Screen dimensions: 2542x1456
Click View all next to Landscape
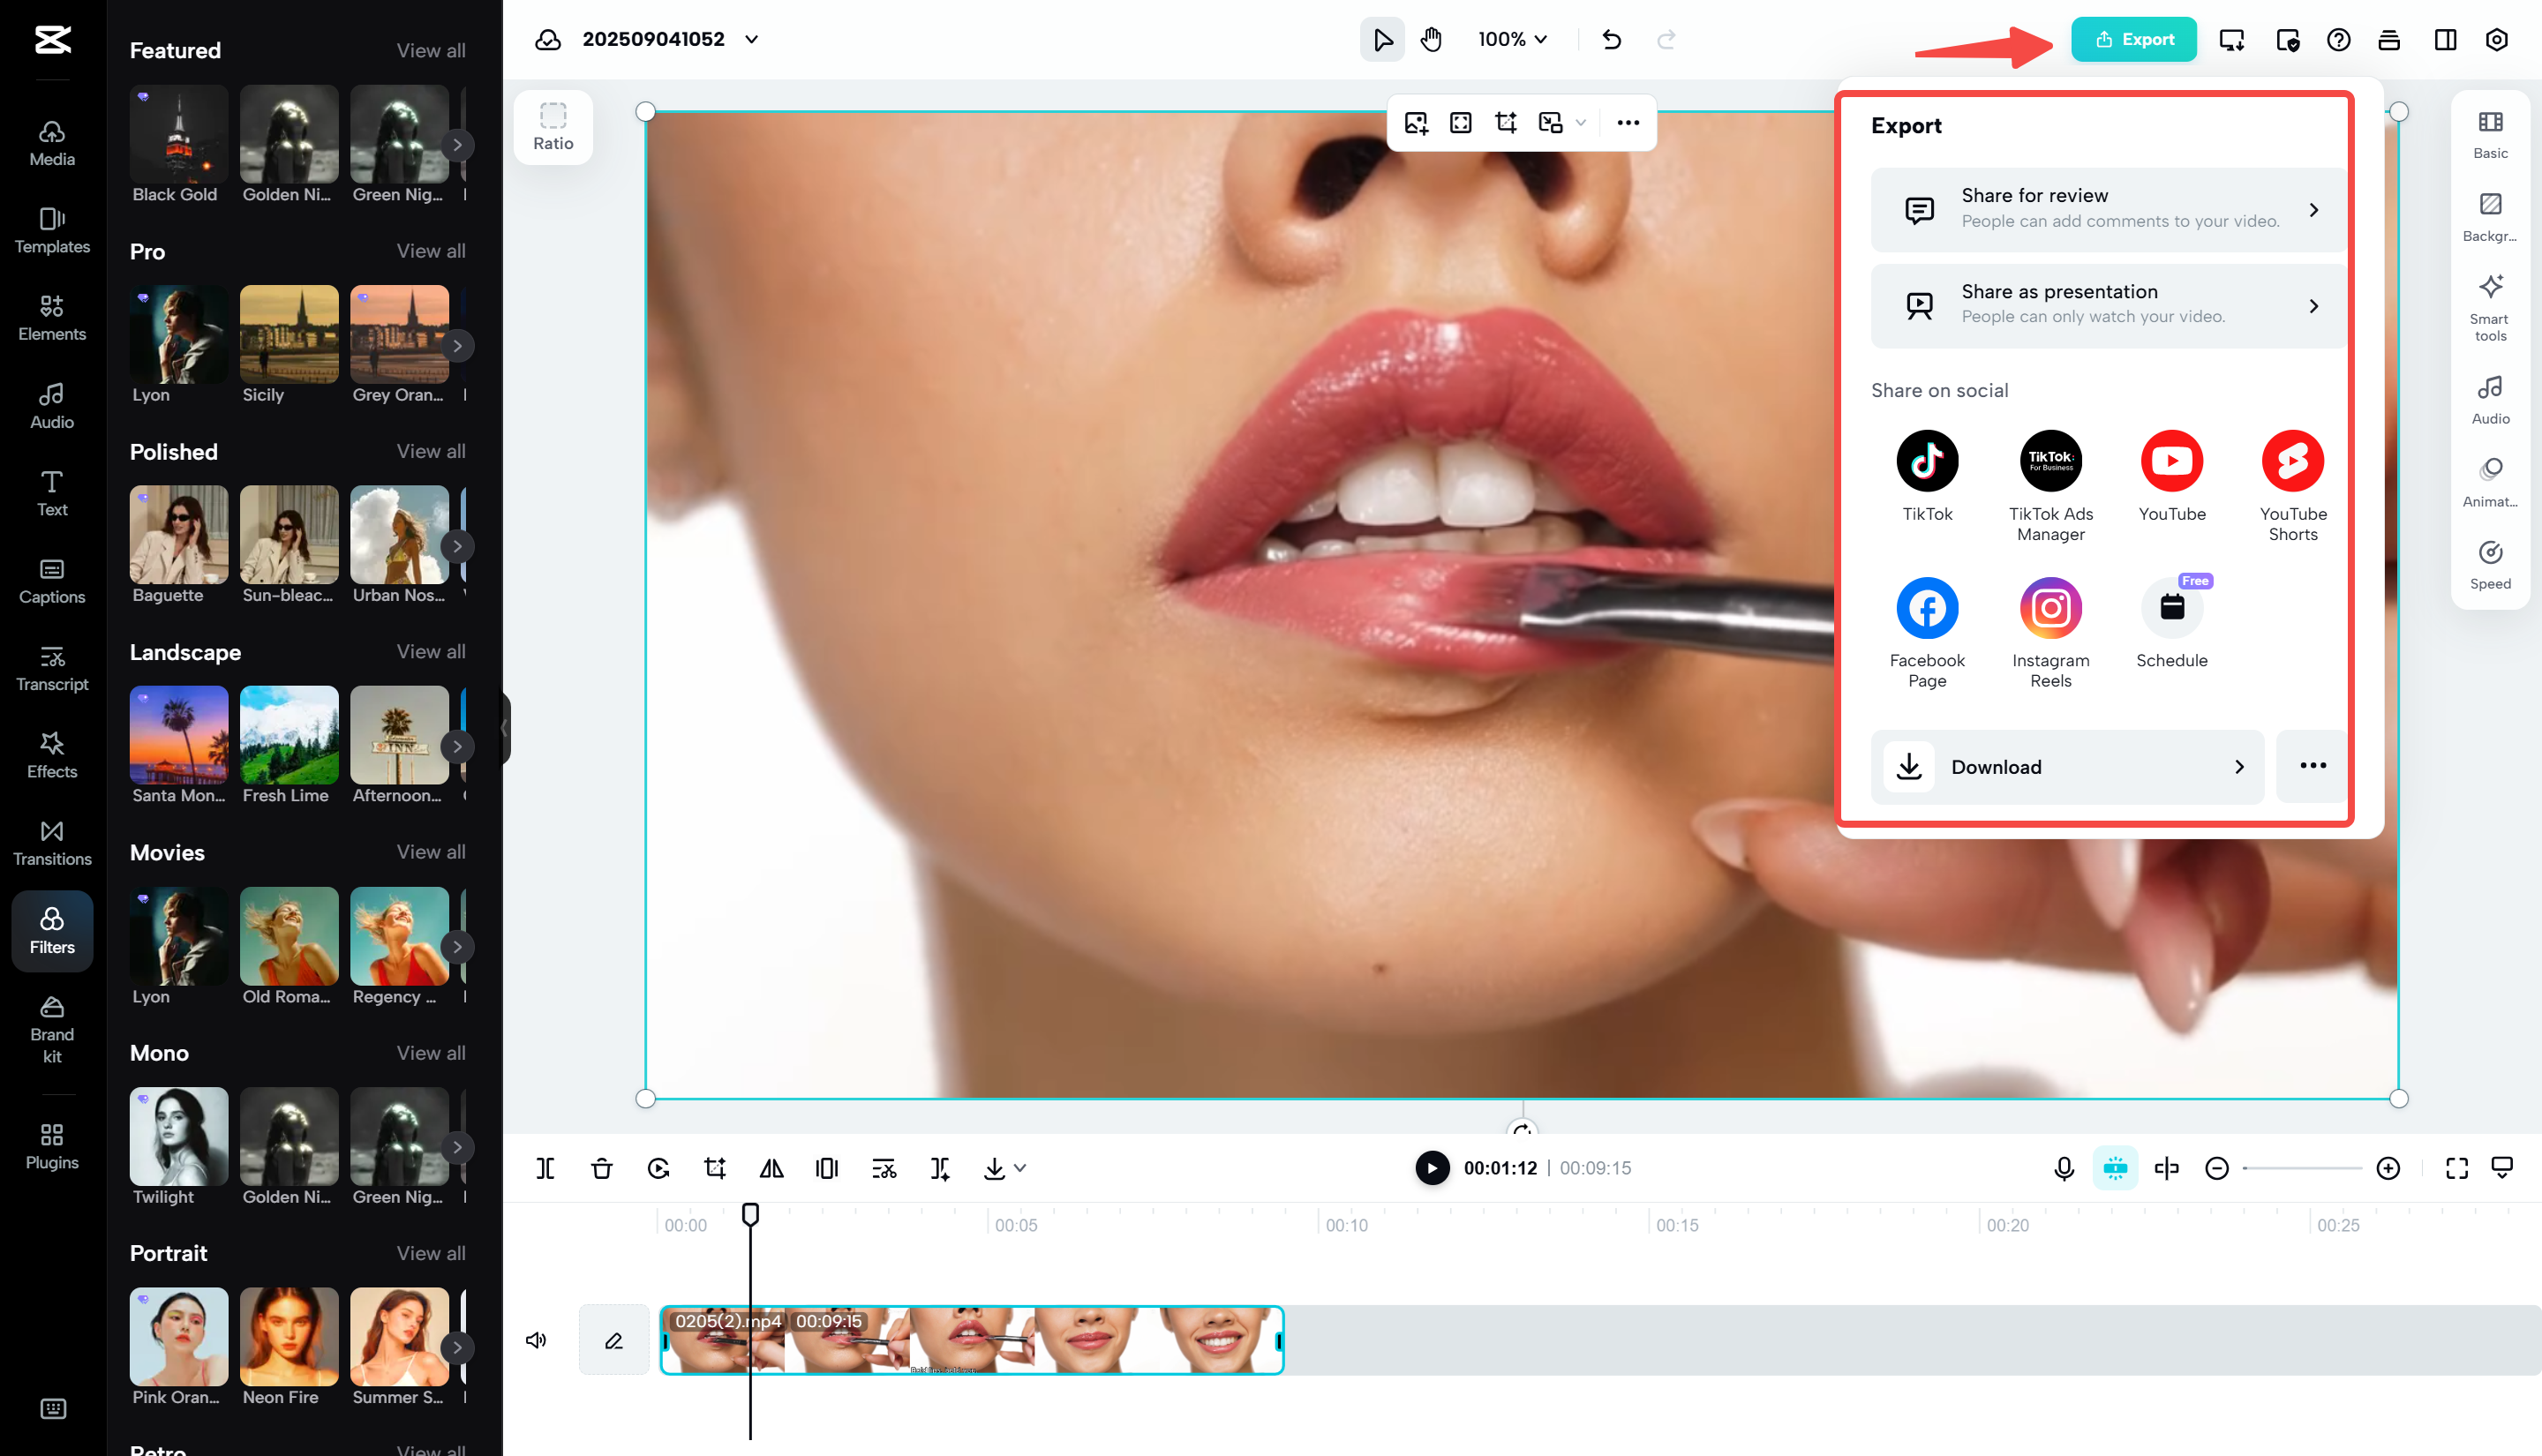(430, 652)
